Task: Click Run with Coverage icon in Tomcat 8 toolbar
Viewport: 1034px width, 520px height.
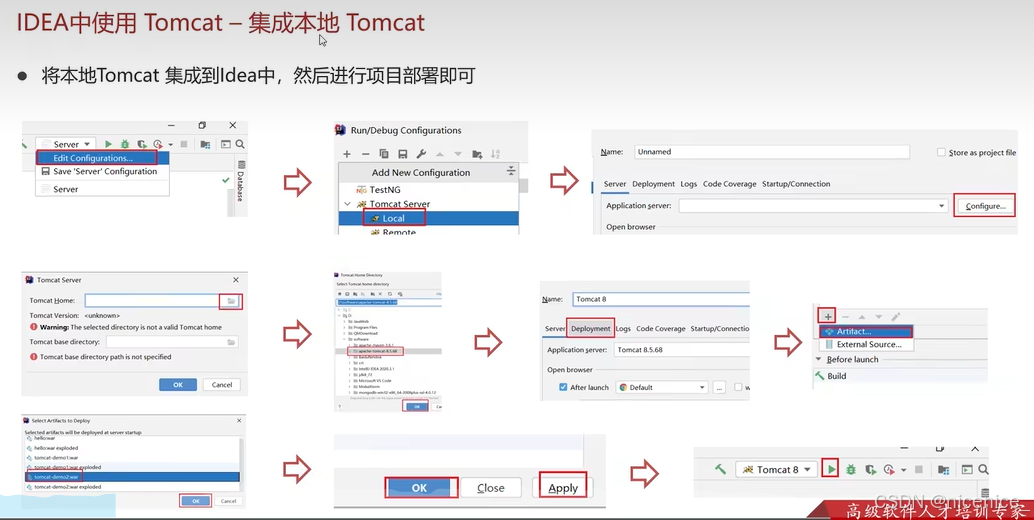Action: pyautogui.click(x=870, y=469)
